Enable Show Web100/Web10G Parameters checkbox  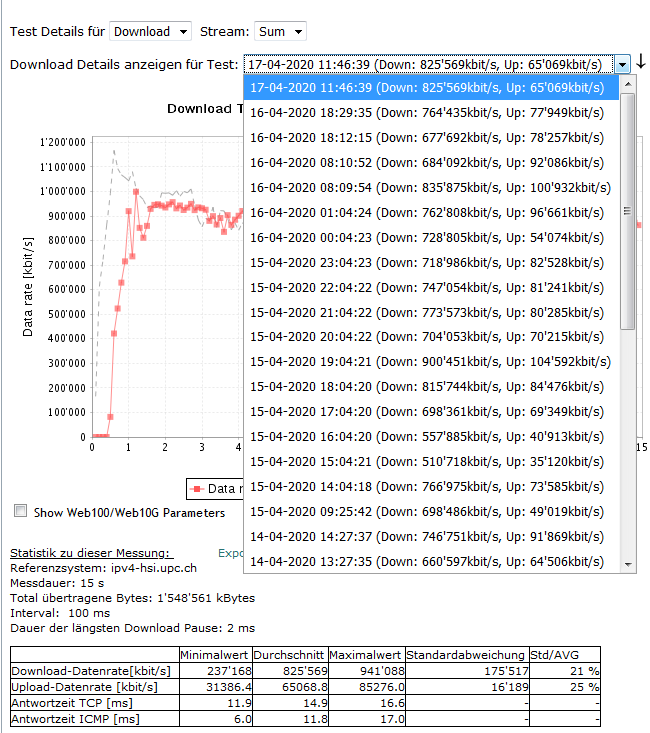(x=21, y=511)
